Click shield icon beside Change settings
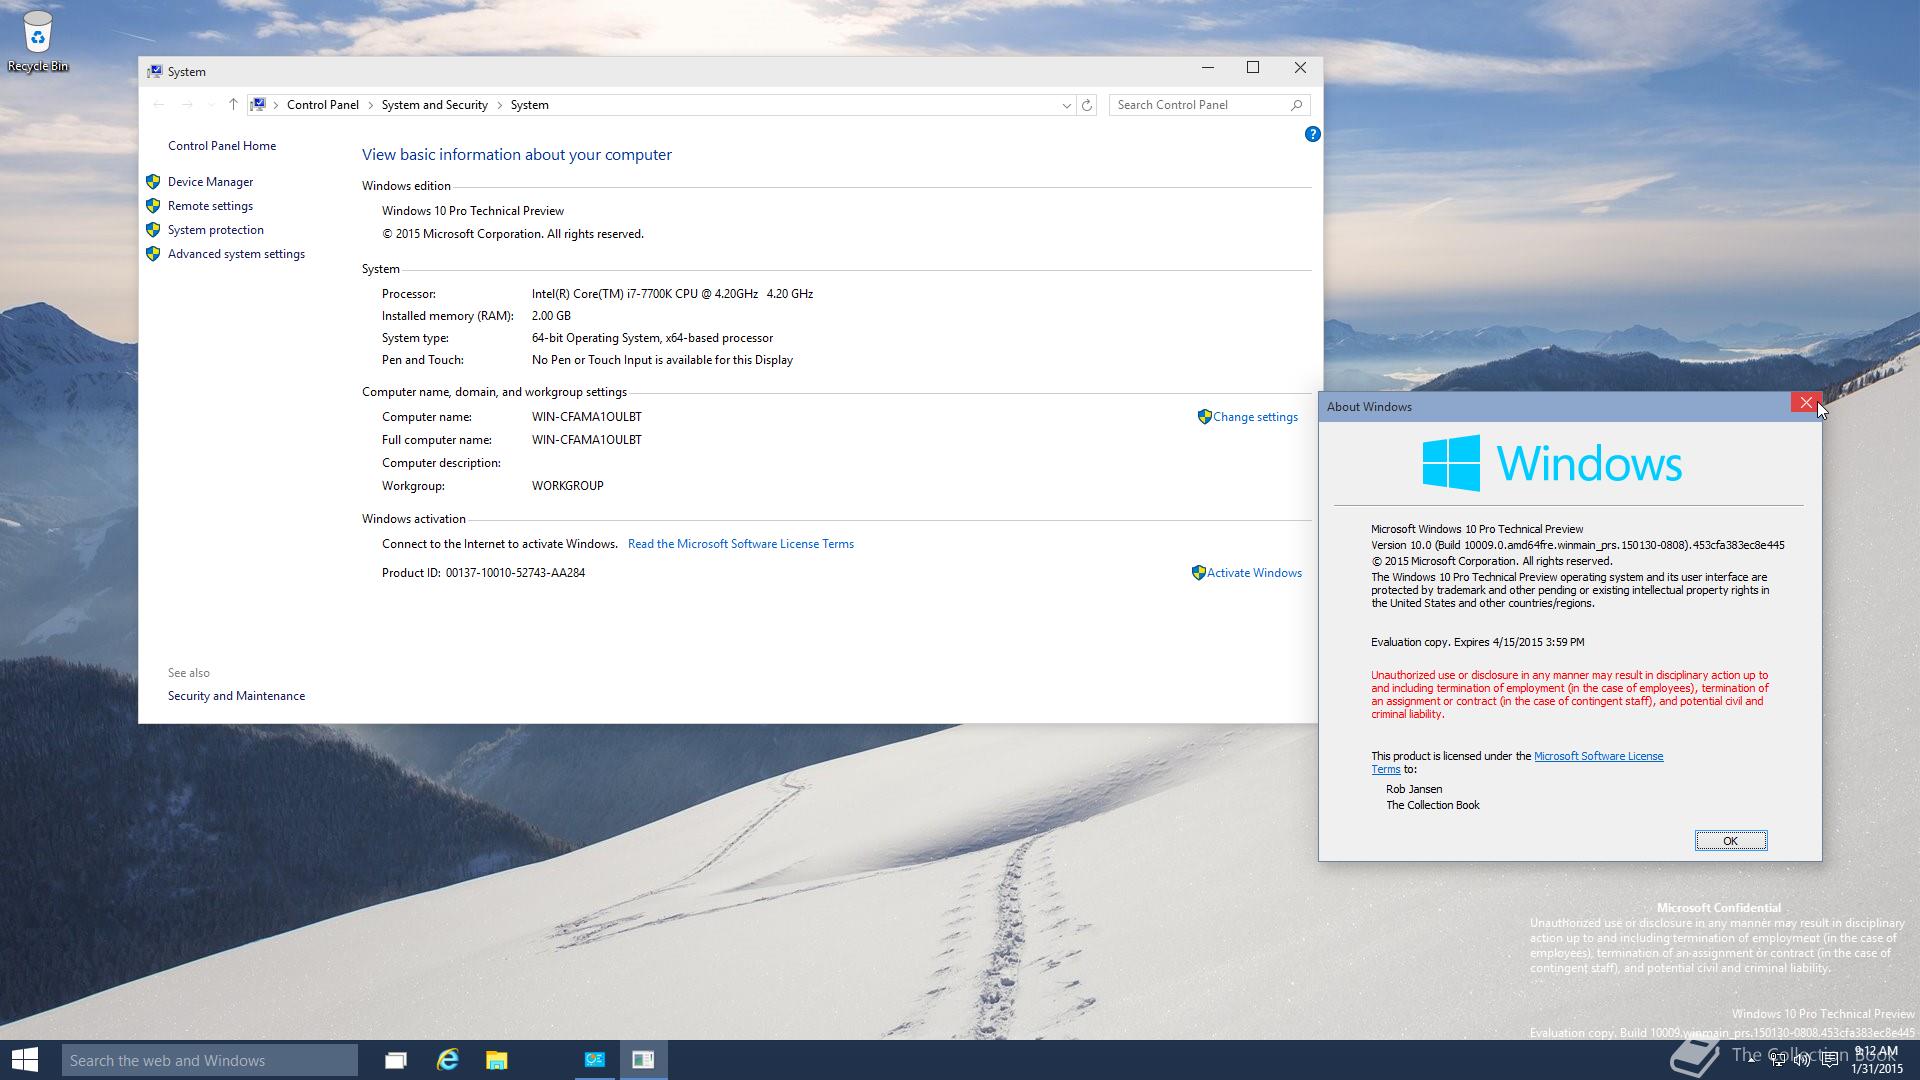 [x=1204, y=417]
